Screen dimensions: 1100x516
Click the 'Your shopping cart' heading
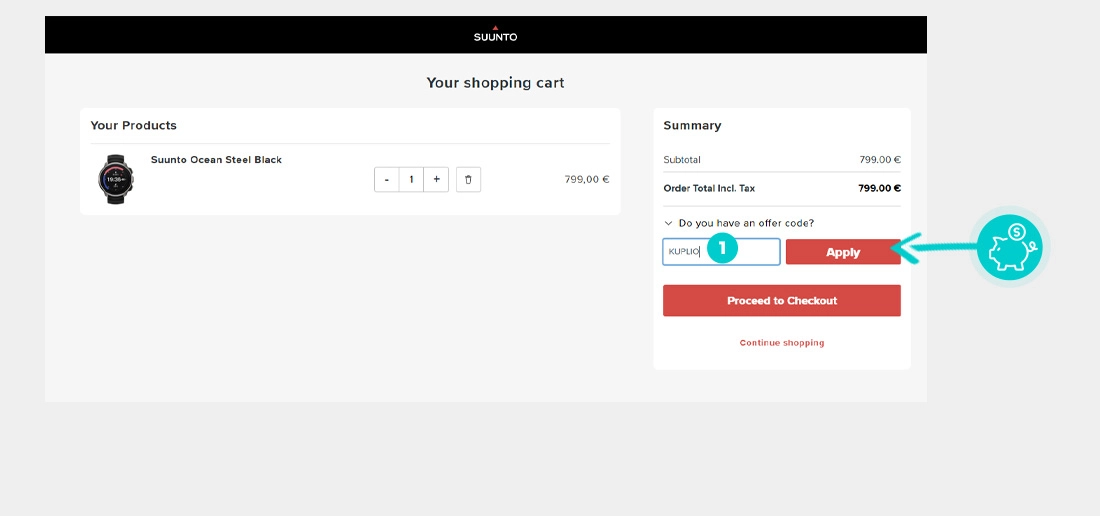tap(495, 83)
